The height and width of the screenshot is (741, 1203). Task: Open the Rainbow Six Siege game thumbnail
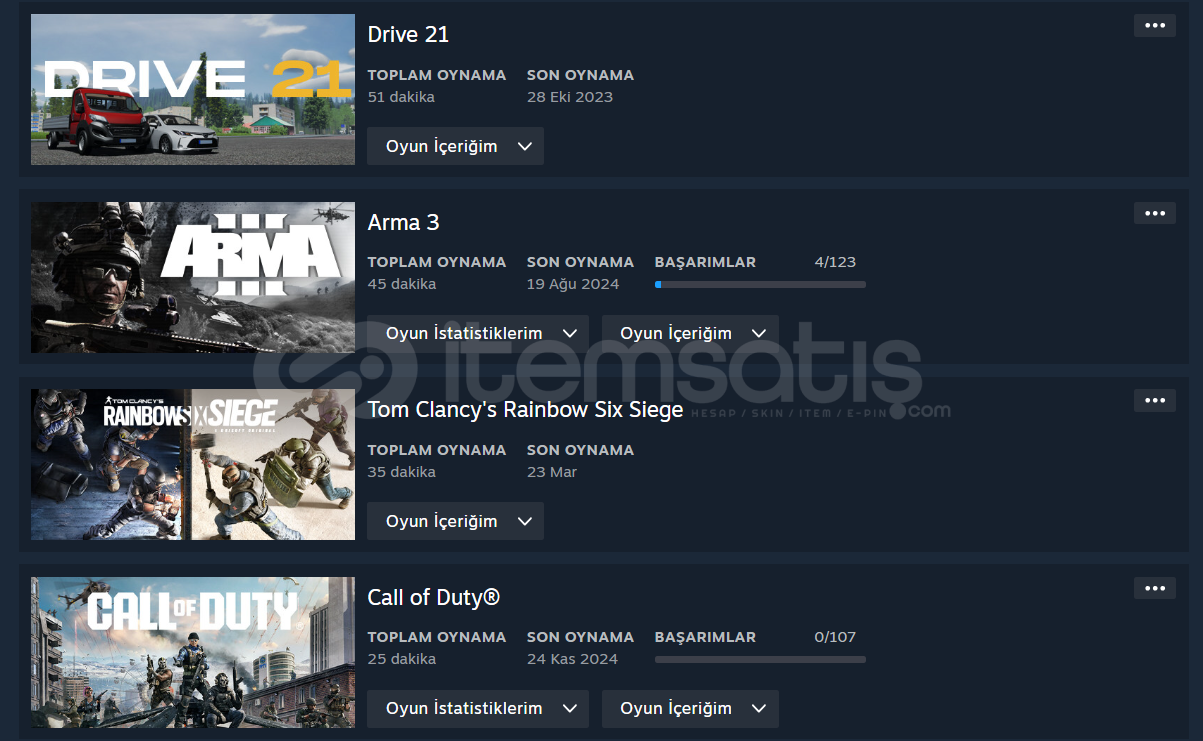(193, 464)
